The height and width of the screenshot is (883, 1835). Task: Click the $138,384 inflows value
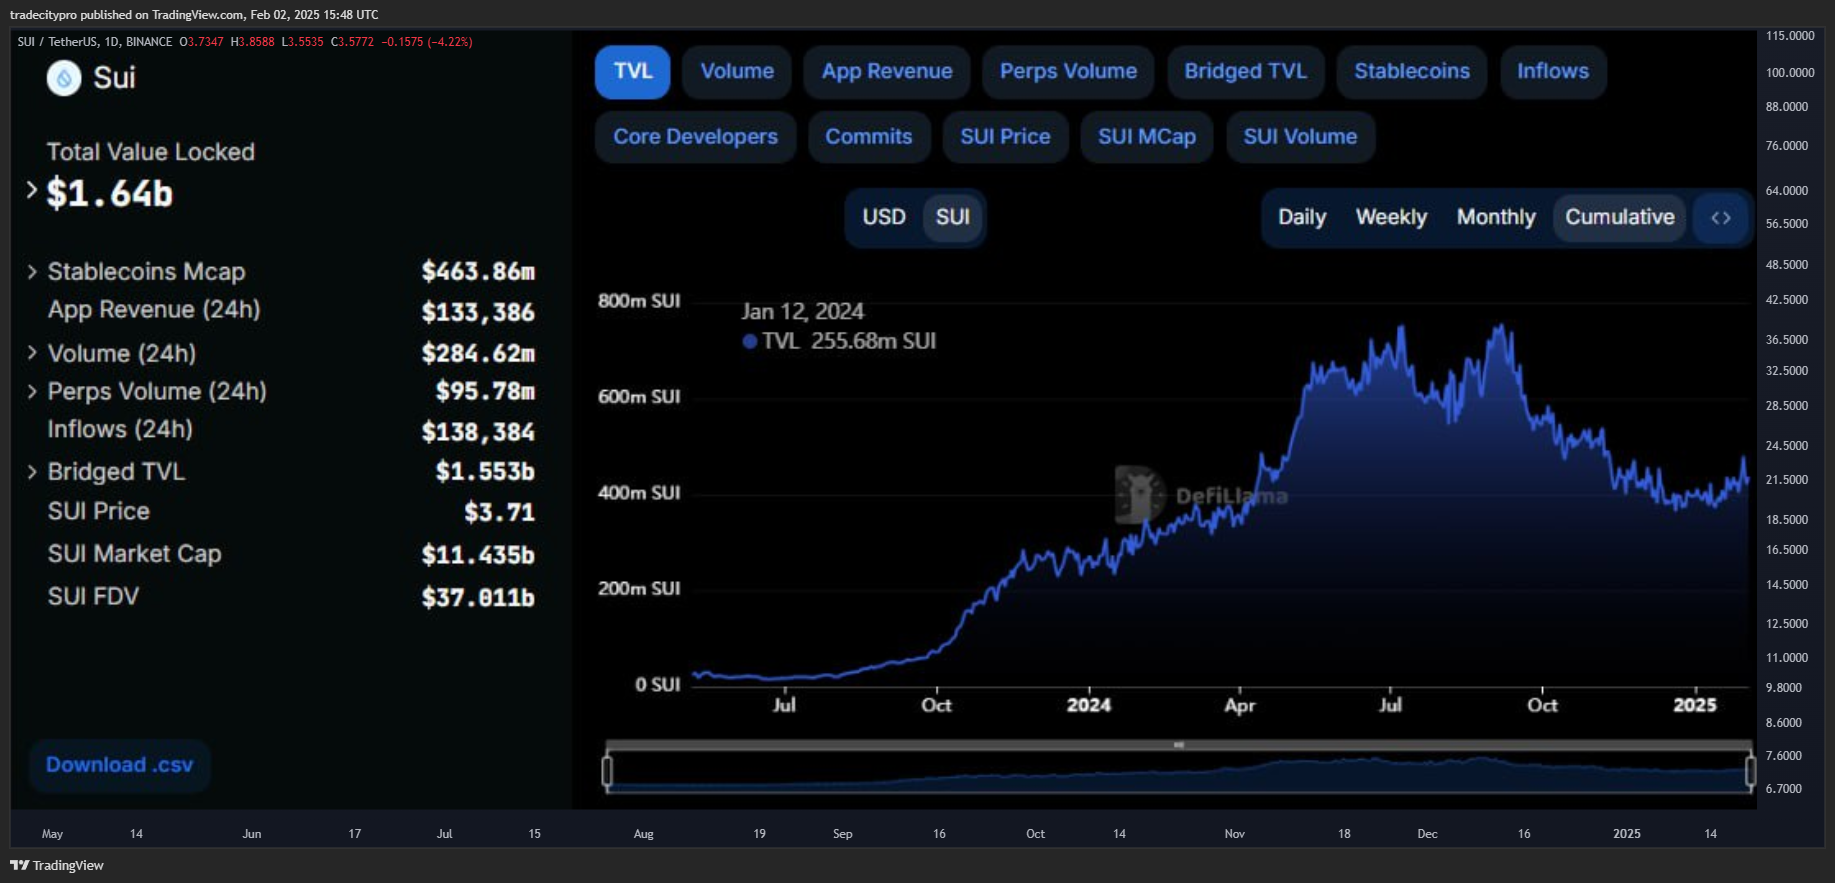click(x=478, y=432)
